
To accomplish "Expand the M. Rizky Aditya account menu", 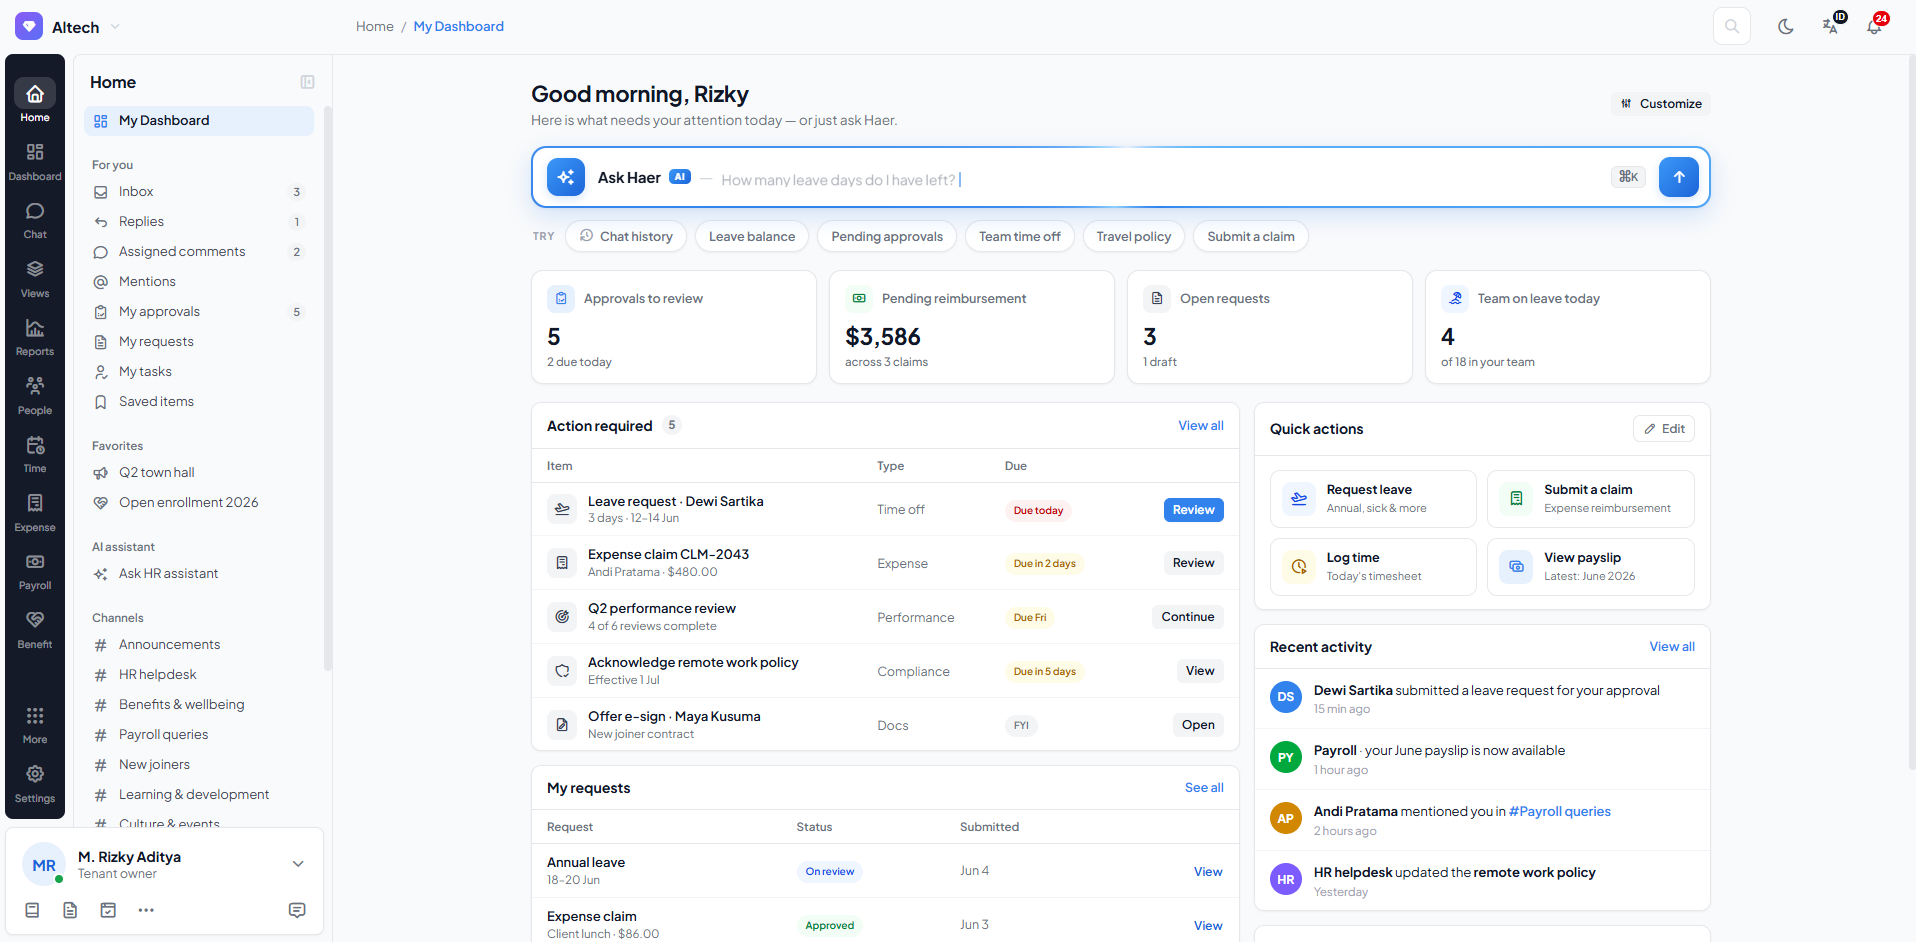I will (298, 864).
